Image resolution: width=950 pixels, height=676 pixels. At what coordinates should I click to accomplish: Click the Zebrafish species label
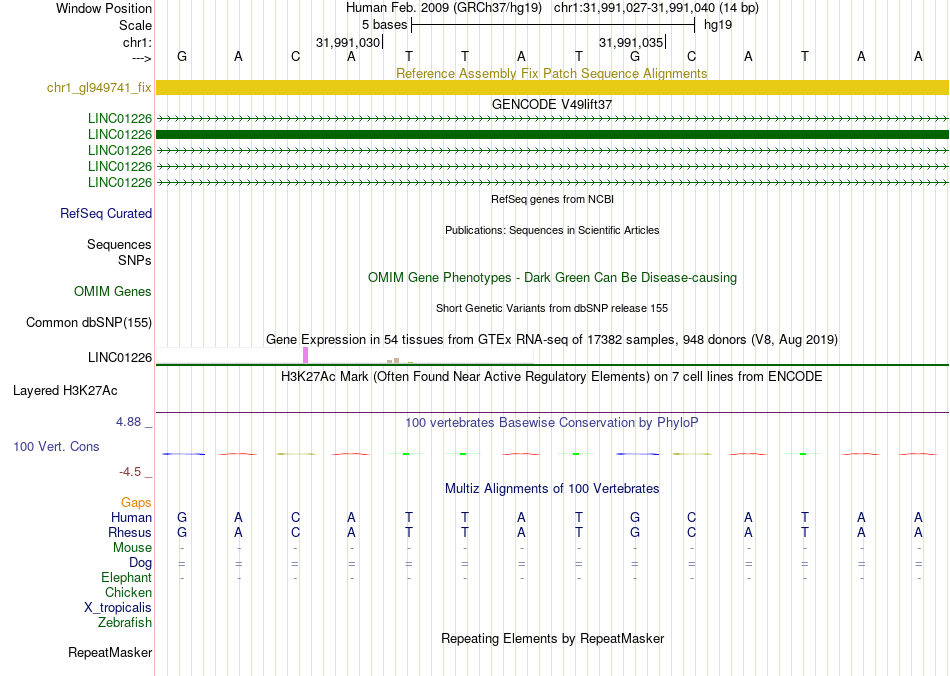point(125,622)
